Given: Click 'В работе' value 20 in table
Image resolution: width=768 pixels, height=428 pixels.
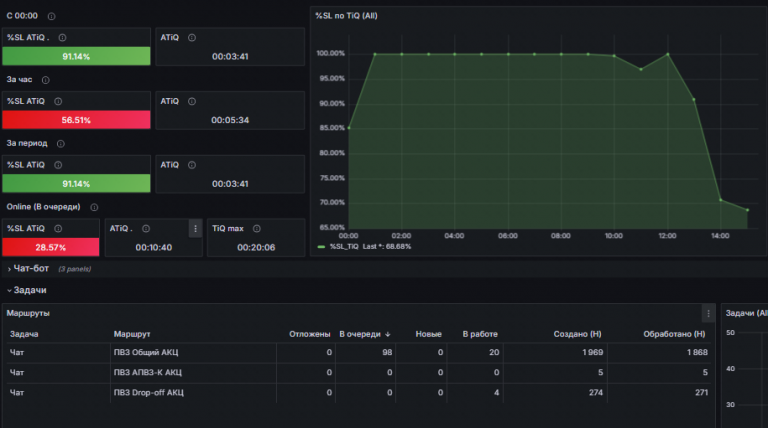Looking at the screenshot, I should tap(494, 352).
